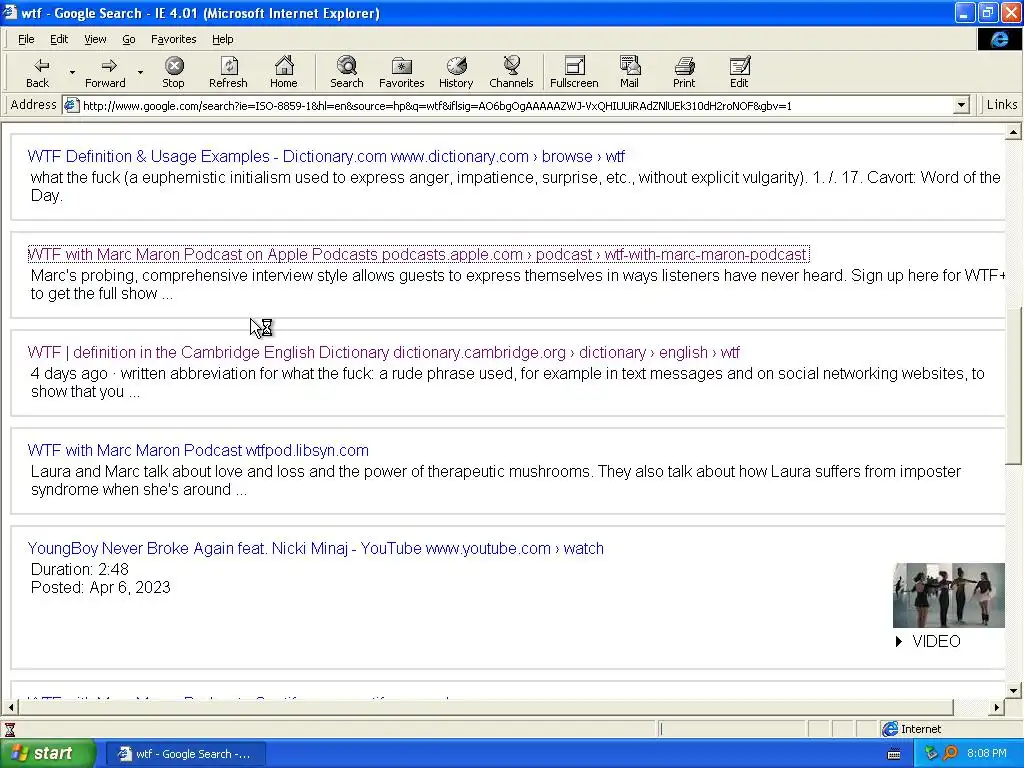Click the Windows start button
Screen dimensions: 1024x768
tap(48, 754)
